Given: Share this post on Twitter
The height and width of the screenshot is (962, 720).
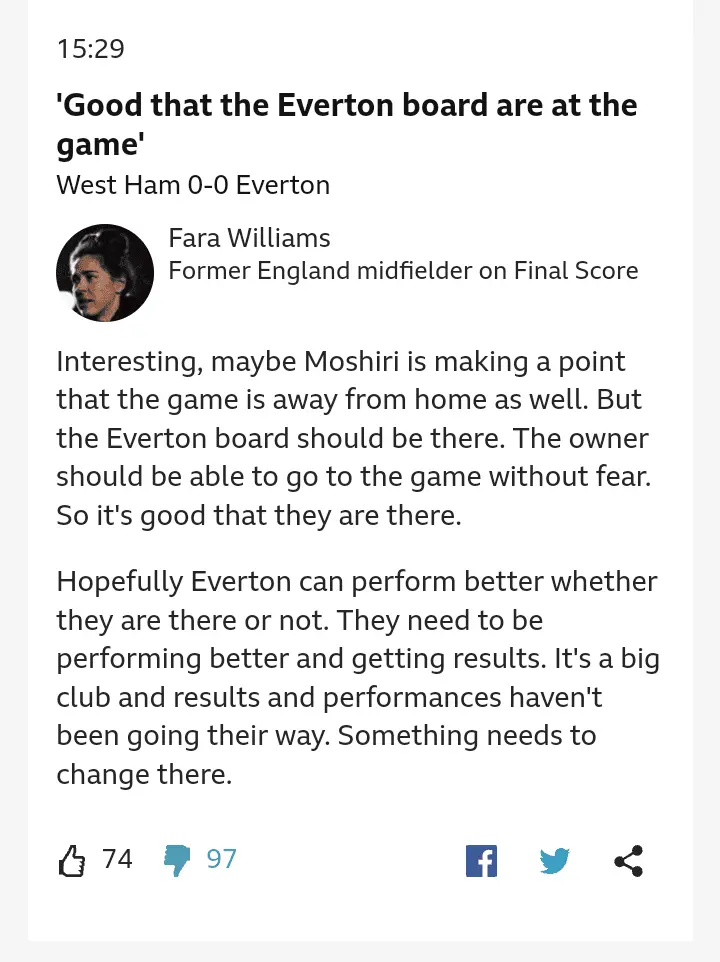Looking at the screenshot, I should pyautogui.click(x=554, y=861).
